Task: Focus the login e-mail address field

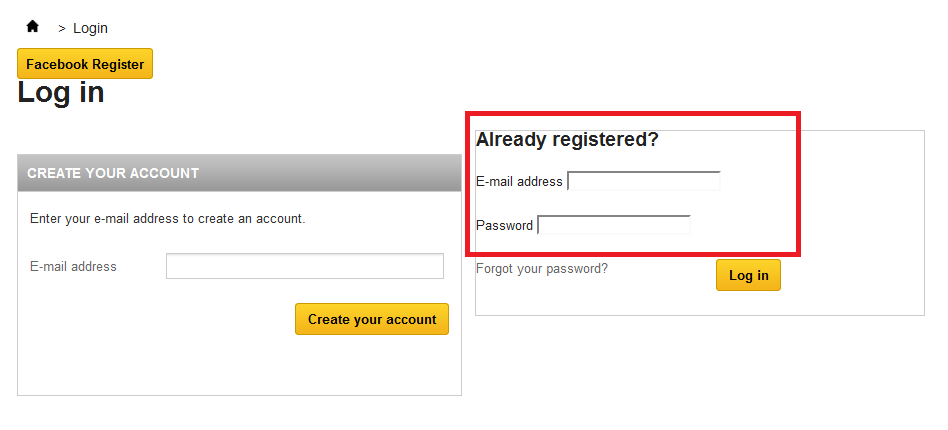Action: [644, 181]
